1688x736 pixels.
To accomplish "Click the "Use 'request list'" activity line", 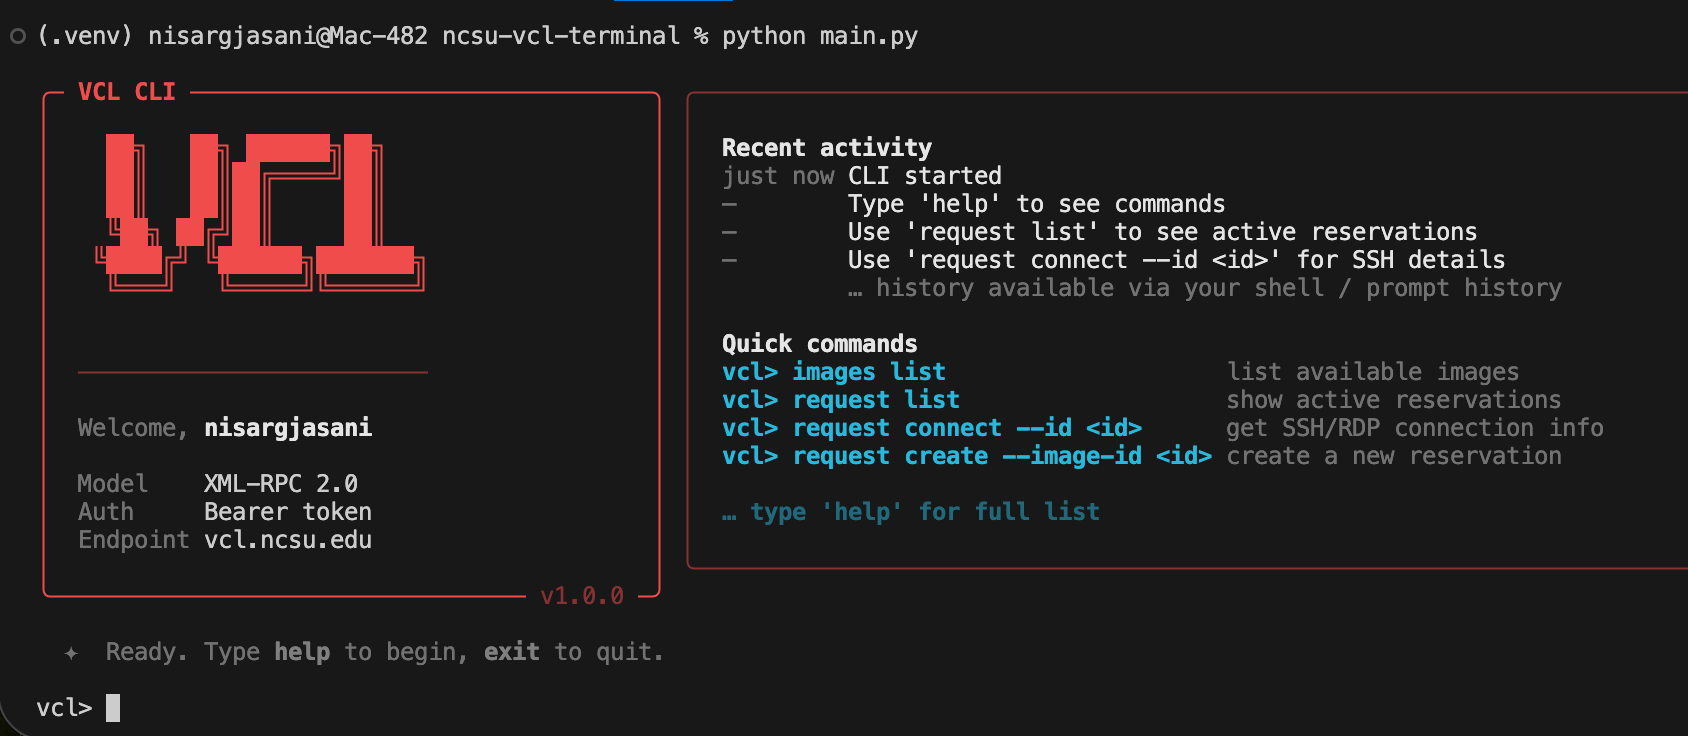I will pyautogui.click(x=1162, y=232).
